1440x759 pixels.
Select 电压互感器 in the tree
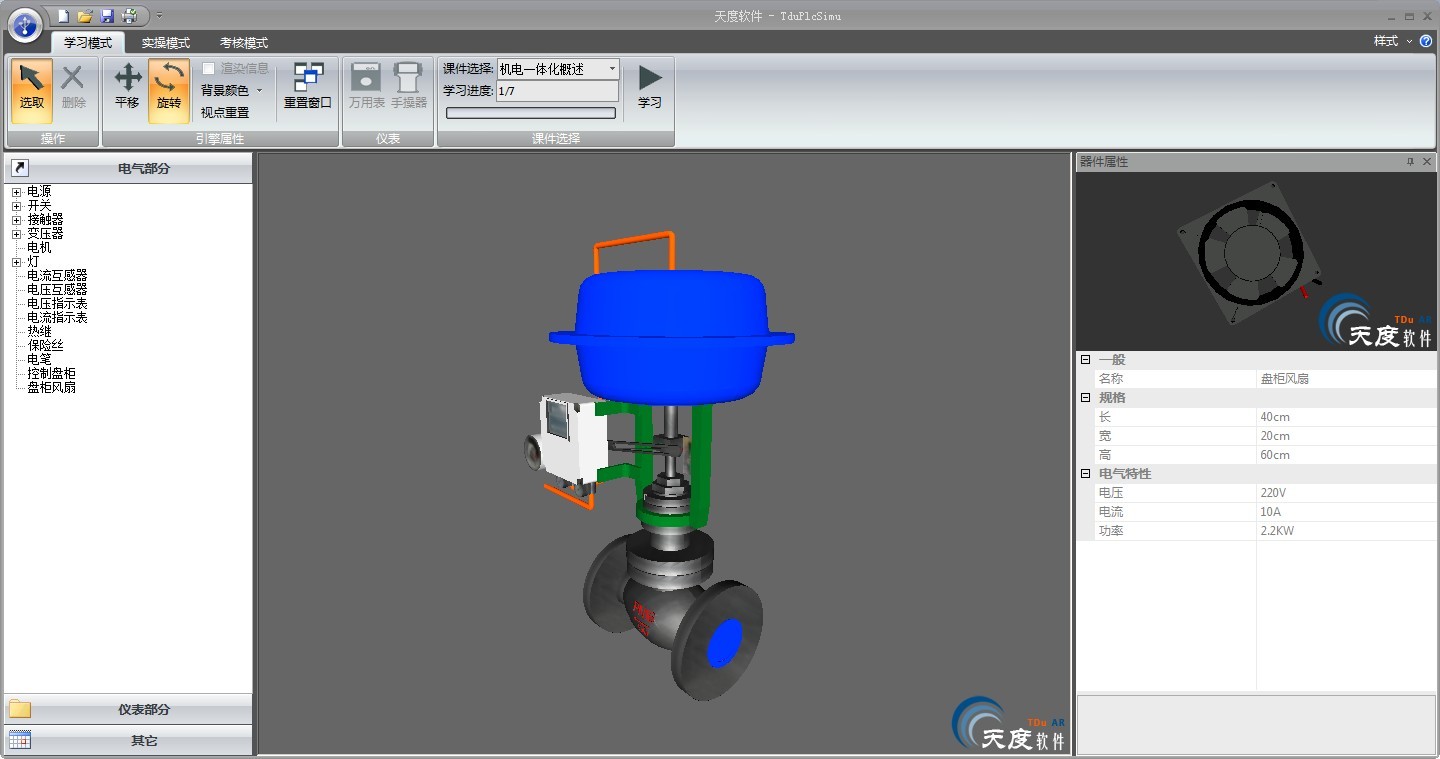coord(57,289)
